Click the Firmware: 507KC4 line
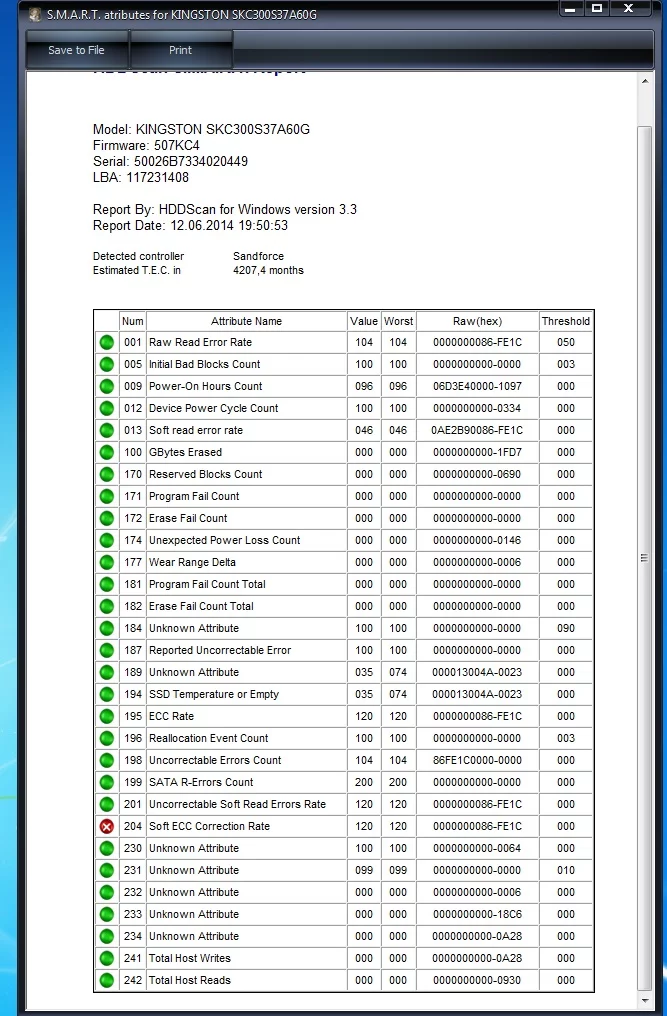 click(146, 145)
